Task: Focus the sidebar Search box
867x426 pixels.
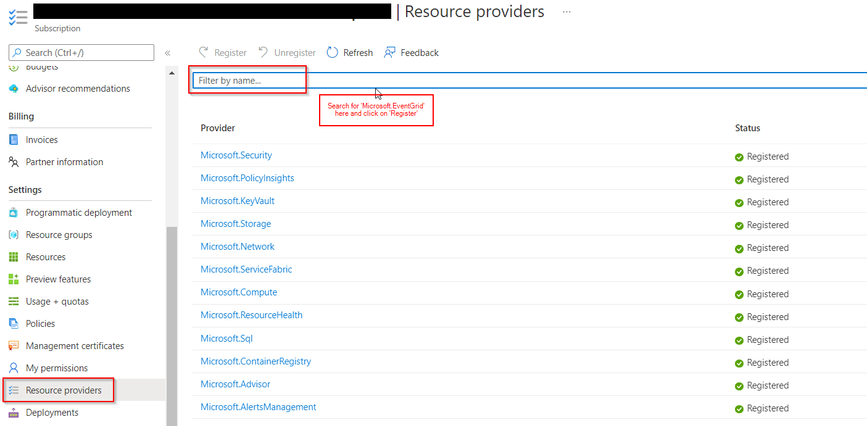Action: pos(81,53)
